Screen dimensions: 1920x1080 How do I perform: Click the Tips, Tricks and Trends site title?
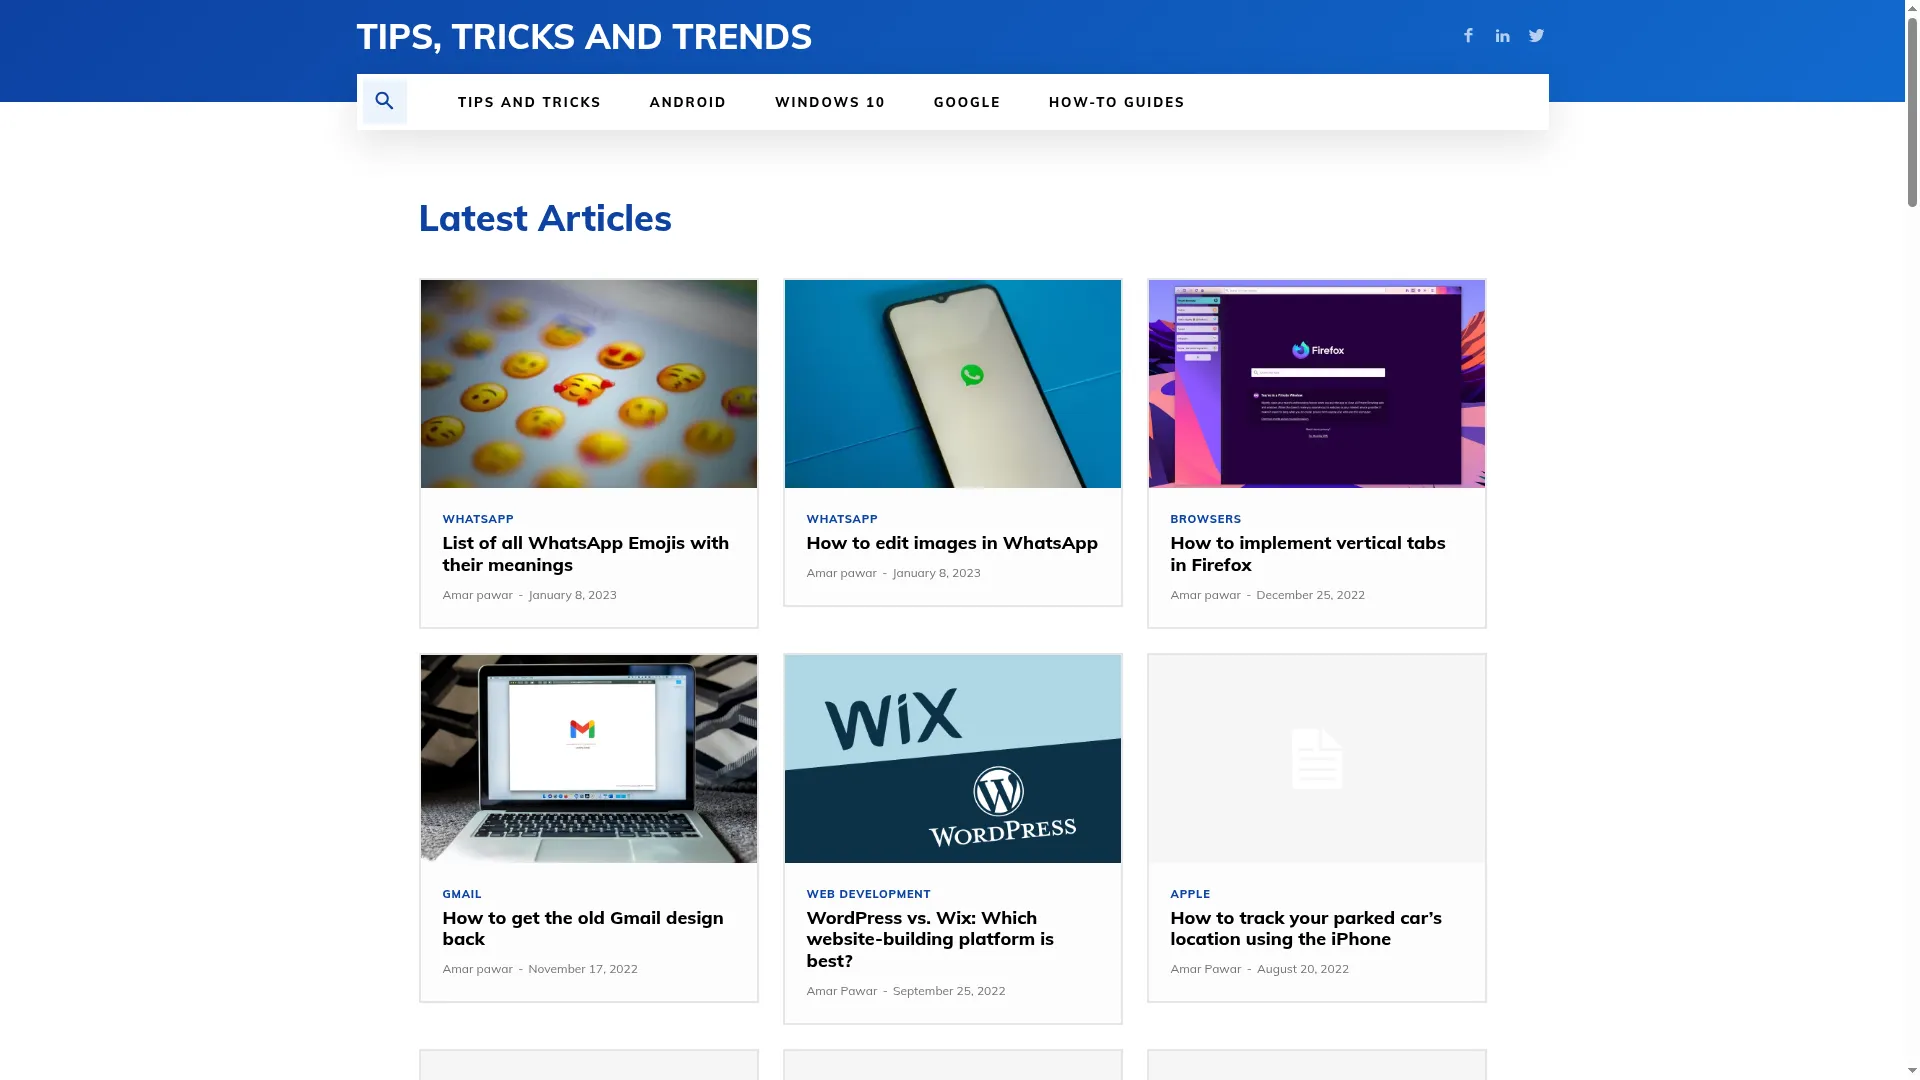pyautogui.click(x=584, y=37)
